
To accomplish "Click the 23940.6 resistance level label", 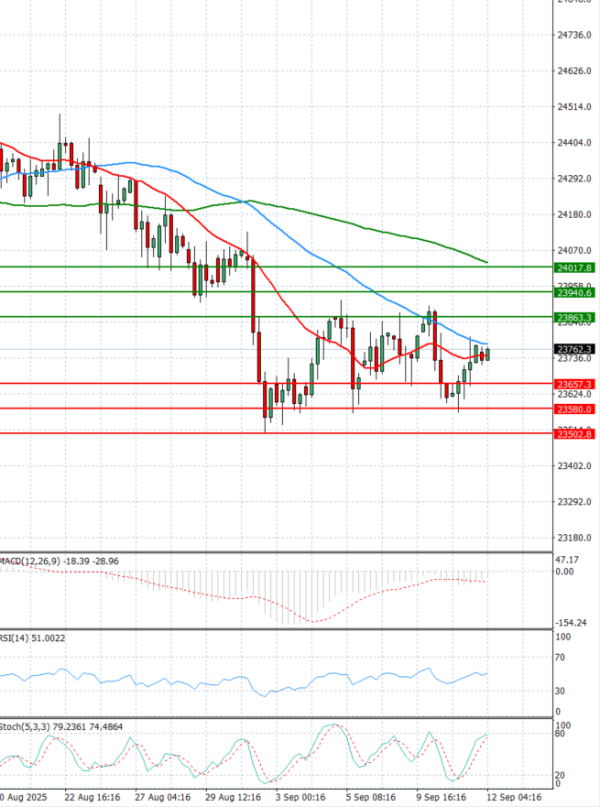I will pyautogui.click(x=574, y=292).
